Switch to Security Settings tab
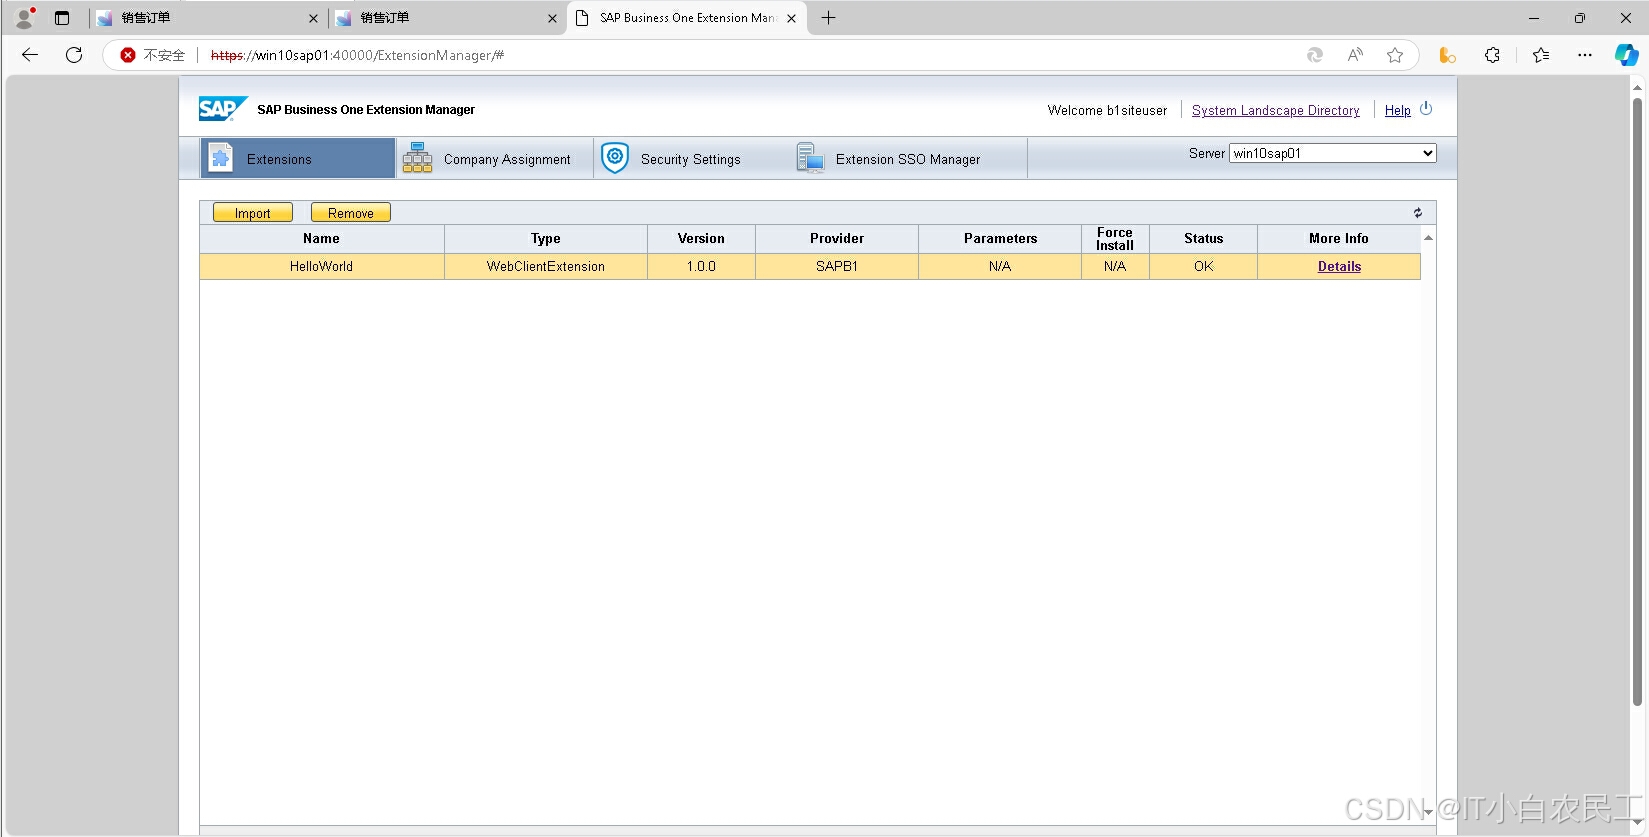Image resolution: width=1649 pixels, height=837 pixels. (692, 158)
